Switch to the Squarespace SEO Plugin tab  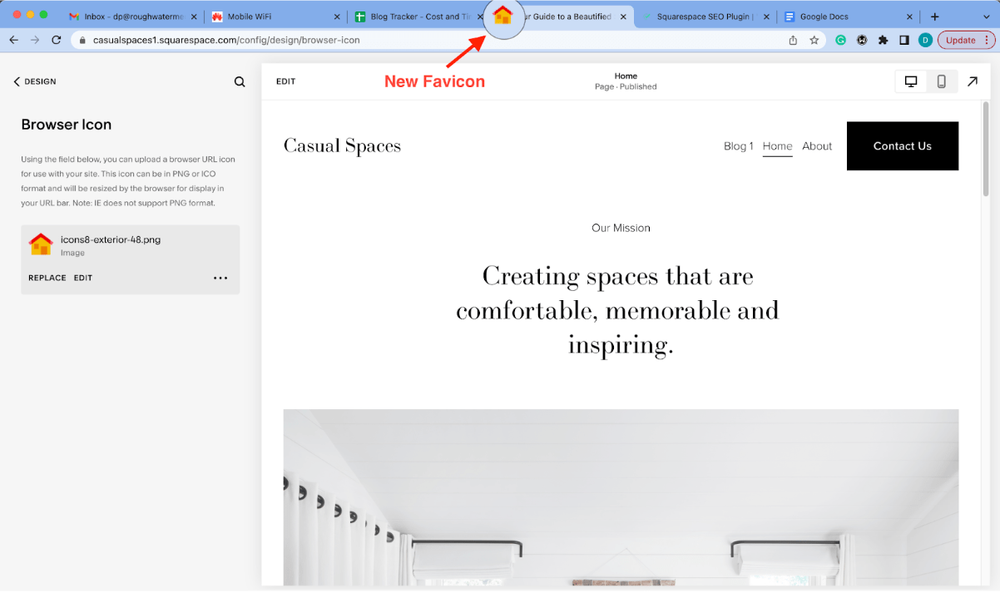tap(704, 16)
